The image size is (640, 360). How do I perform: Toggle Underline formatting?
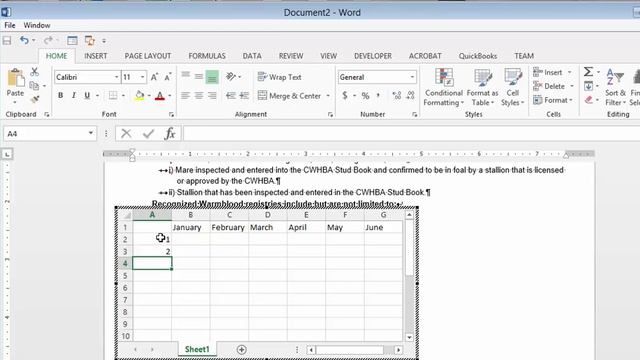tap(87, 96)
